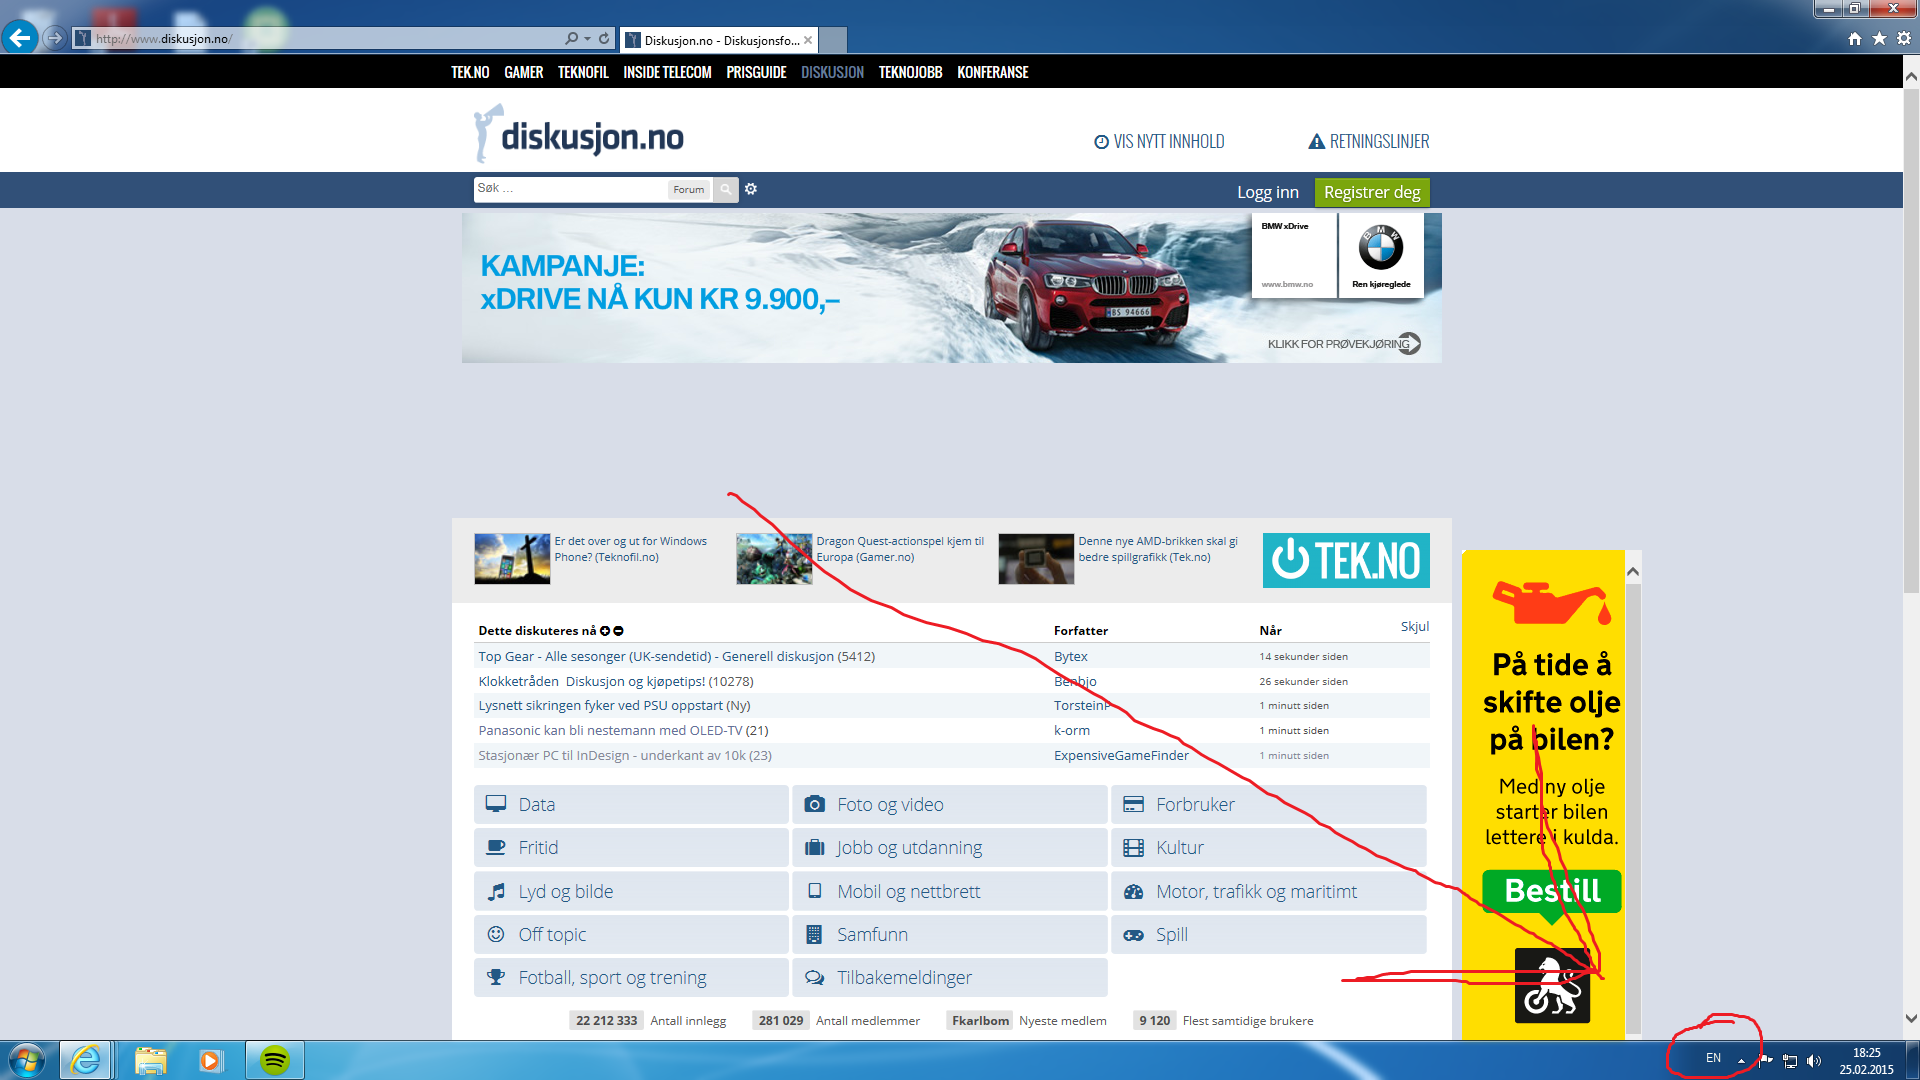Hide the Dette diskuteres nå section via Skjul
1920x1080 pixels.
1415,626
